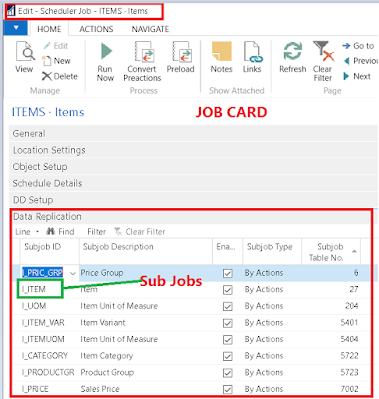The height and width of the screenshot is (399, 379).
Task: Toggle Enabled checkbox for Sales Price
Action: coord(228,389)
